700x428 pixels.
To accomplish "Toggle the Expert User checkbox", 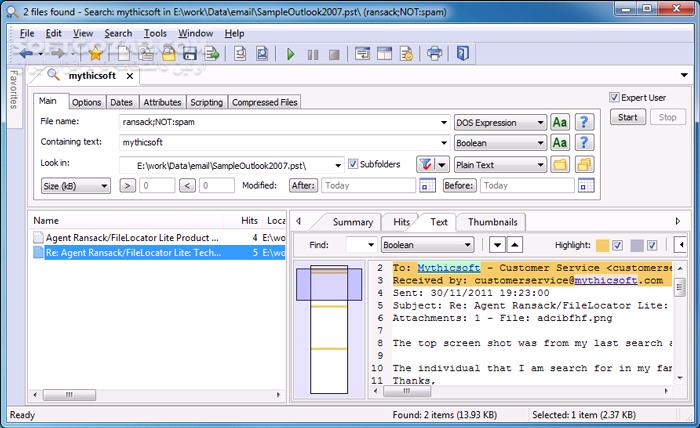I will (614, 97).
